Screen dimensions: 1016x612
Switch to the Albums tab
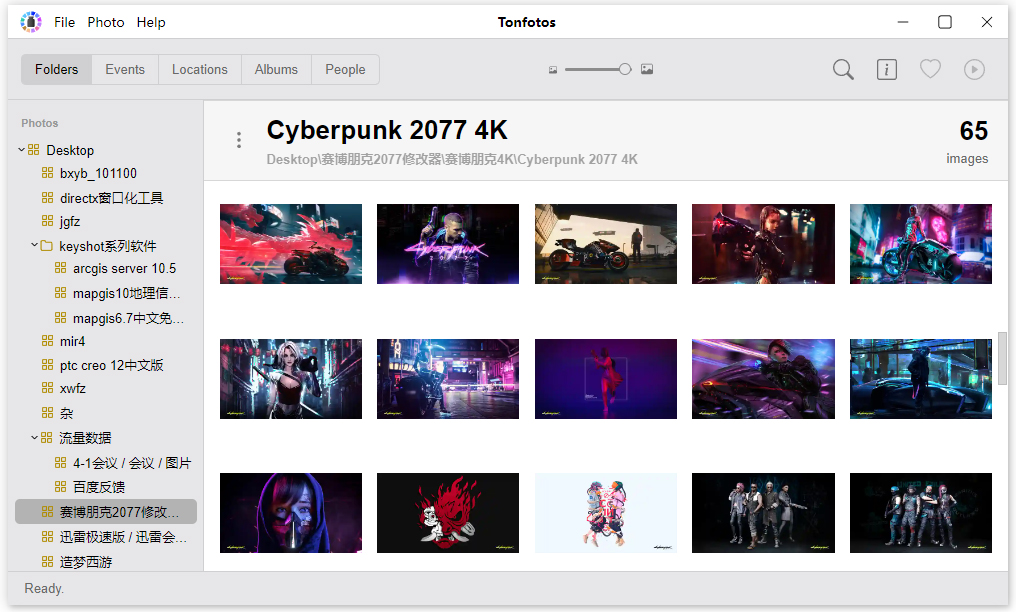[x=276, y=69]
